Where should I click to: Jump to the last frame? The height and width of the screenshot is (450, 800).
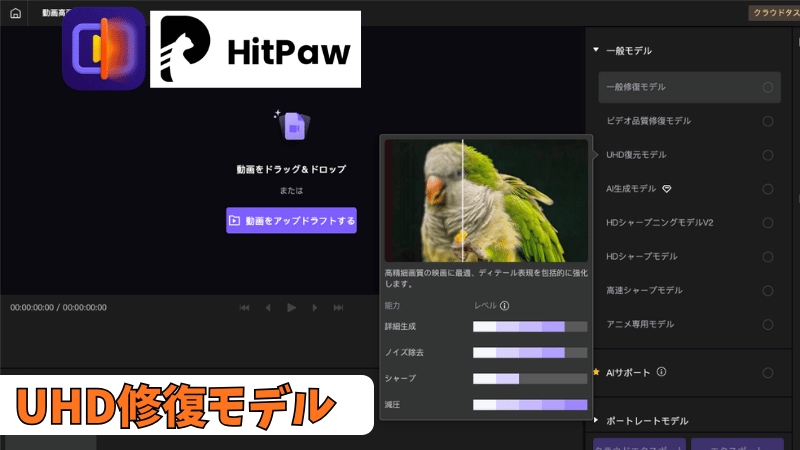click(338, 308)
